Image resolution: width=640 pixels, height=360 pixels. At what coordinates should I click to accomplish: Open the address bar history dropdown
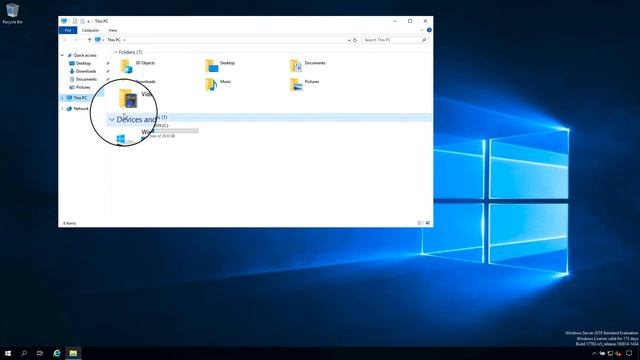349,40
